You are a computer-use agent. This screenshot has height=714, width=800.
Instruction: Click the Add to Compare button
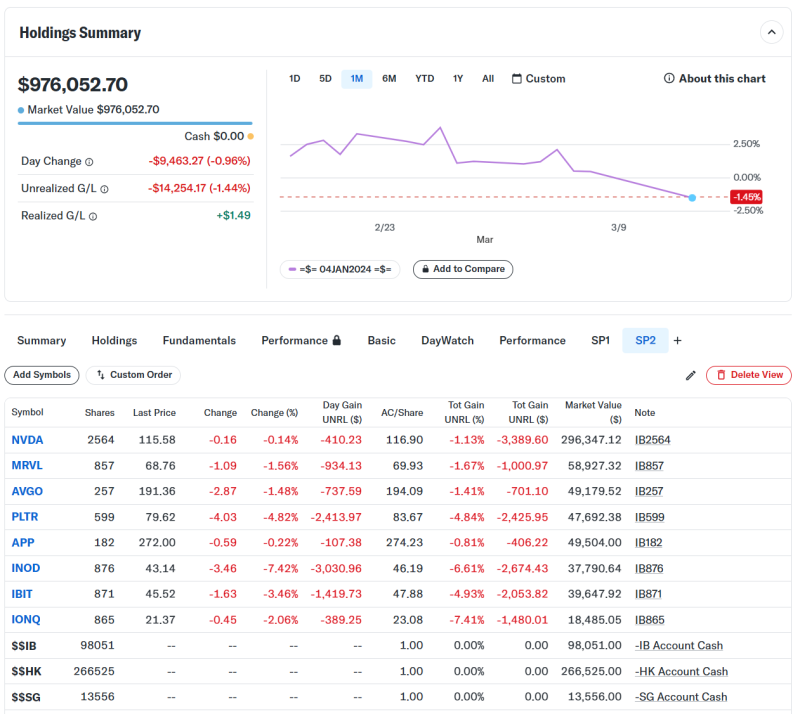[x=463, y=269]
